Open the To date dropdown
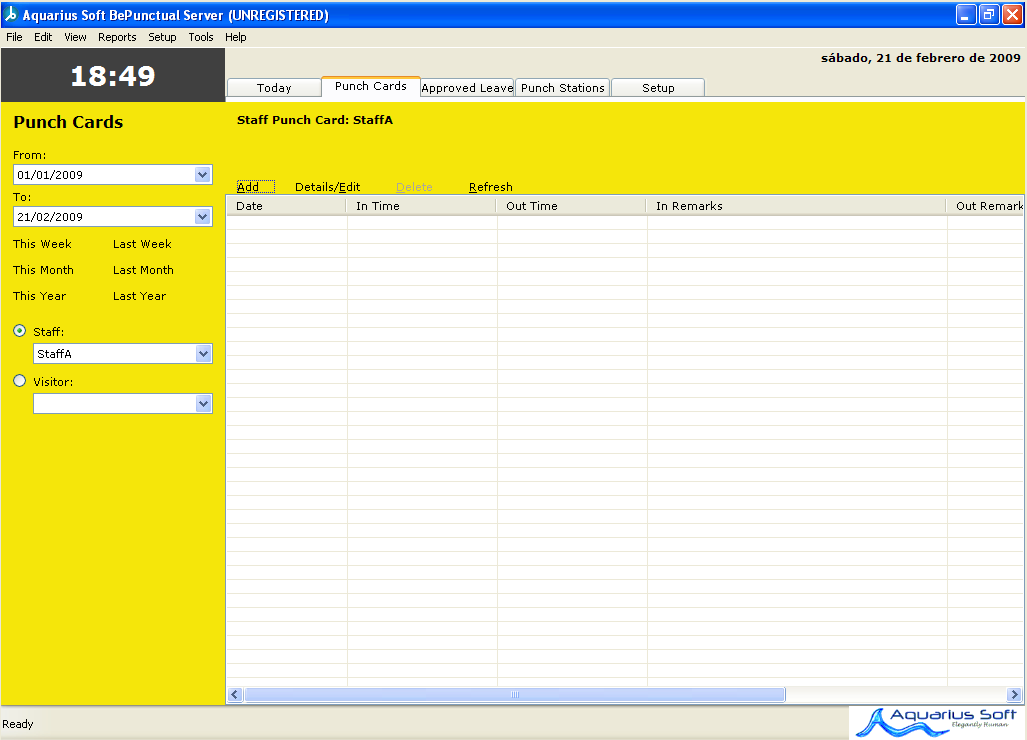This screenshot has width=1027, height=740. (202, 216)
